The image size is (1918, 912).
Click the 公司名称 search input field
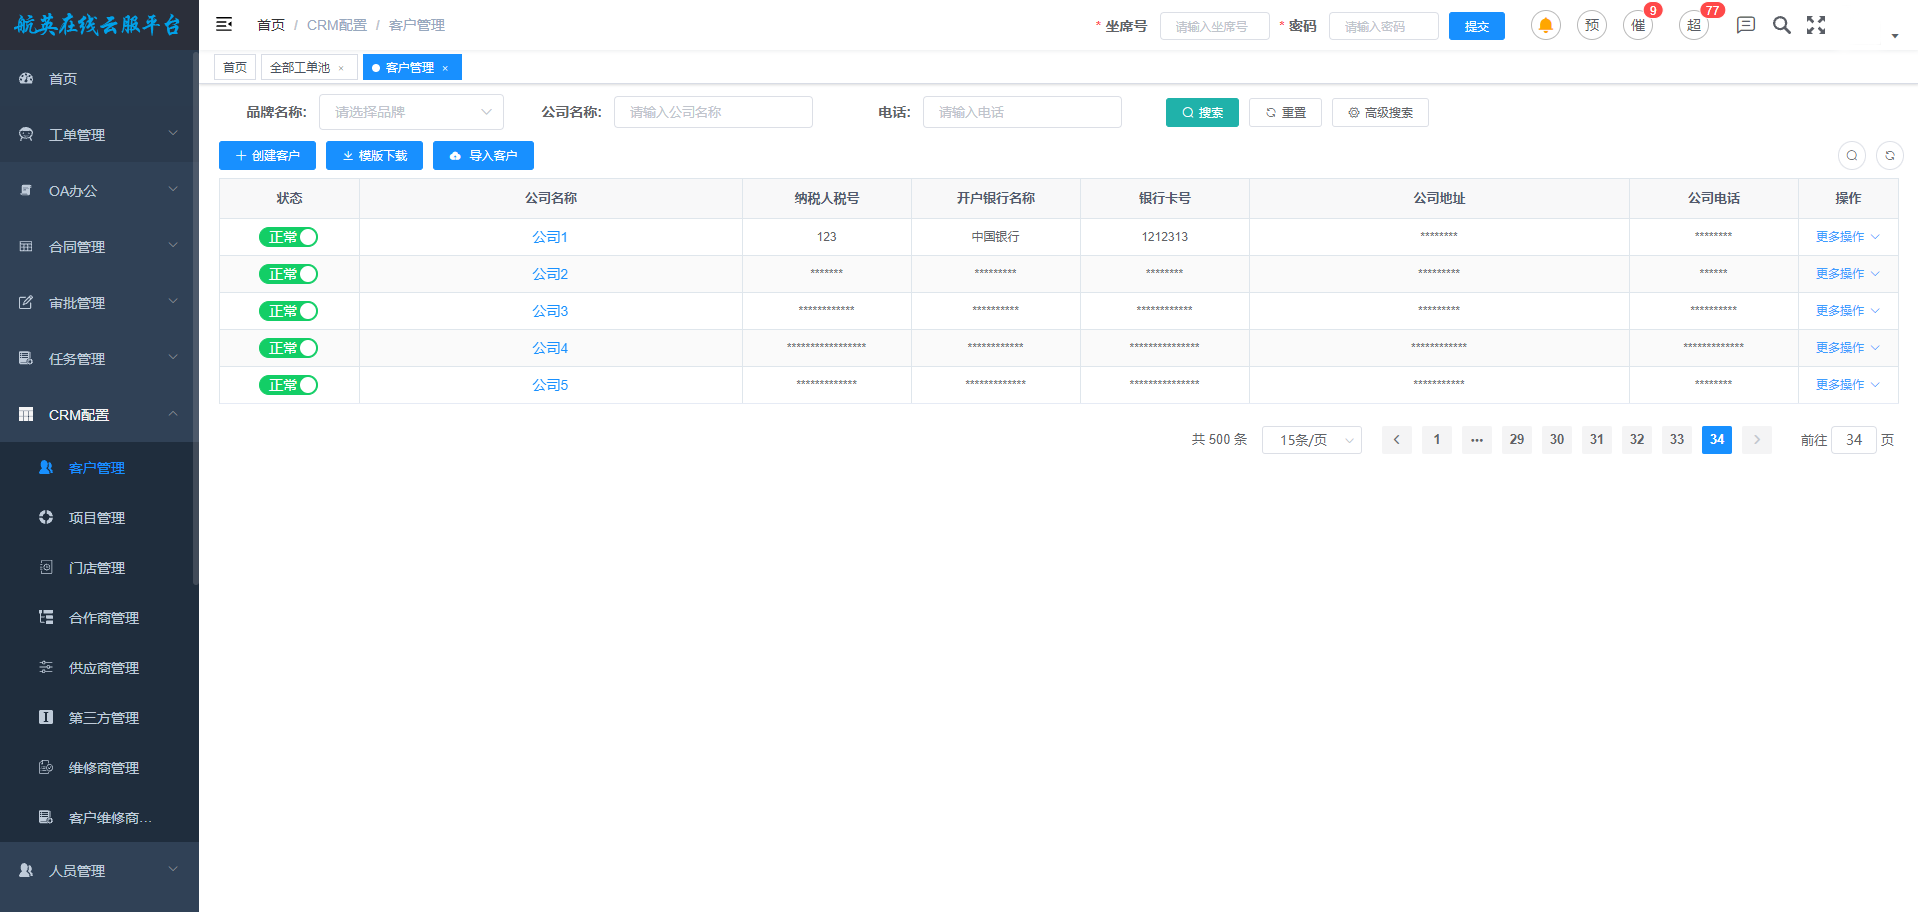(x=712, y=112)
